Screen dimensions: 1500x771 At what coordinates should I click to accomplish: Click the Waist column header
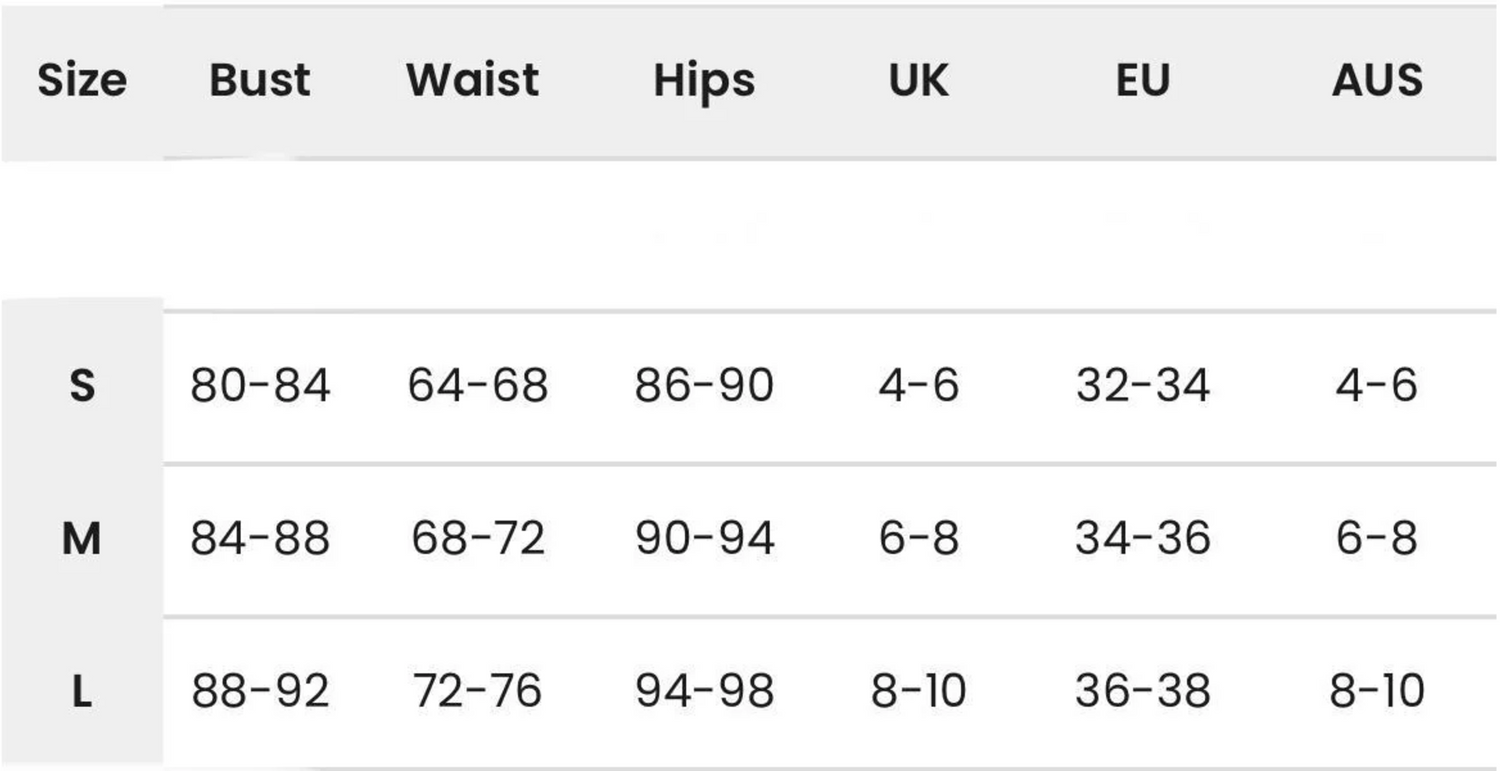[473, 80]
